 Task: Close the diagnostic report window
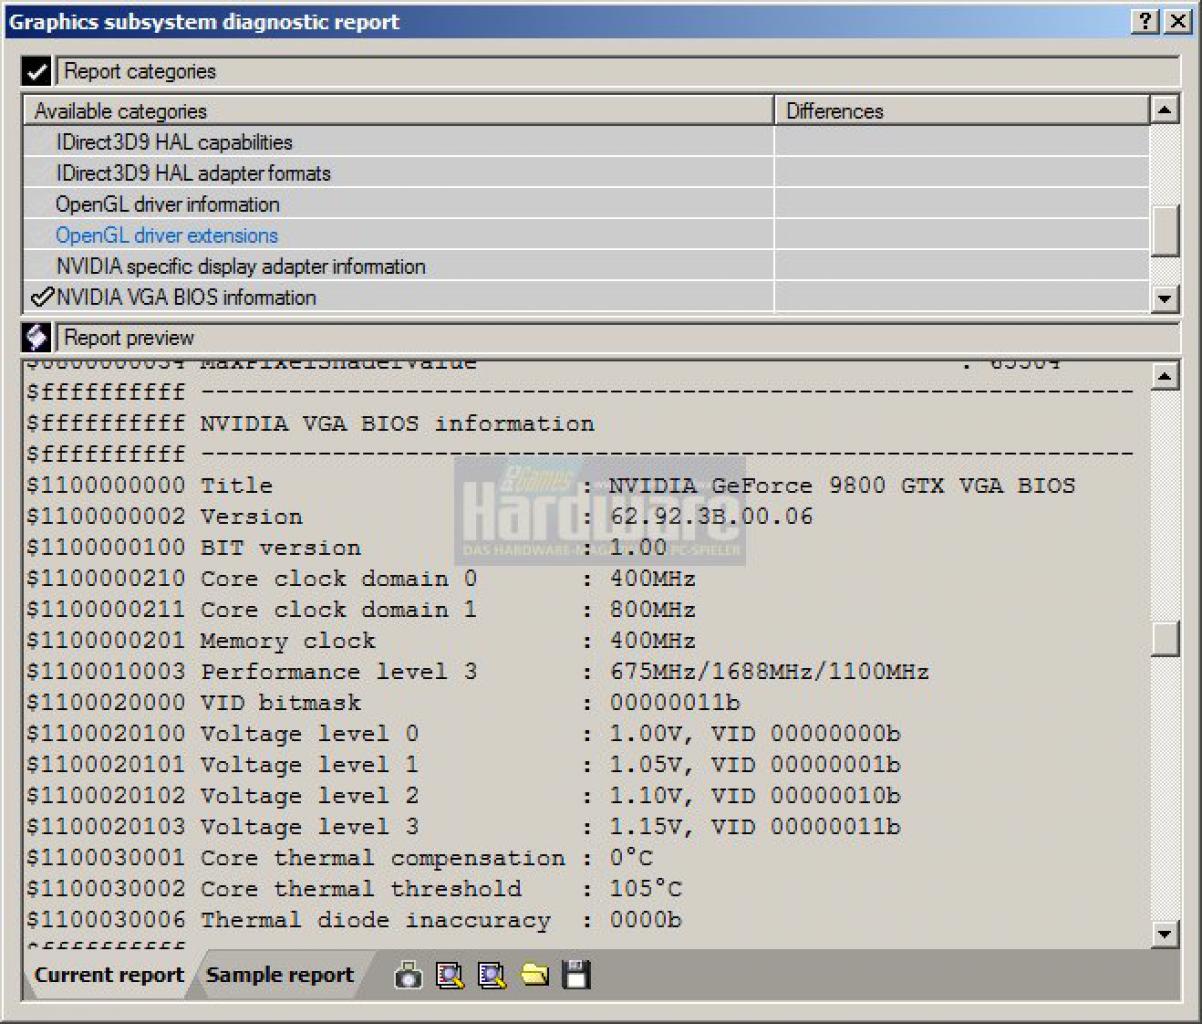click(1177, 21)
